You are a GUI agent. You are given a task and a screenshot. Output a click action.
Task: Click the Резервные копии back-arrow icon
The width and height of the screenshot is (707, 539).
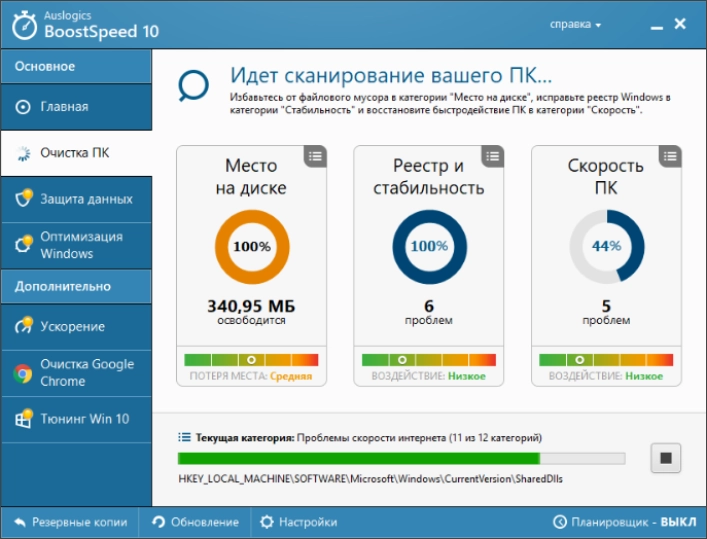[x=20, y=522]
